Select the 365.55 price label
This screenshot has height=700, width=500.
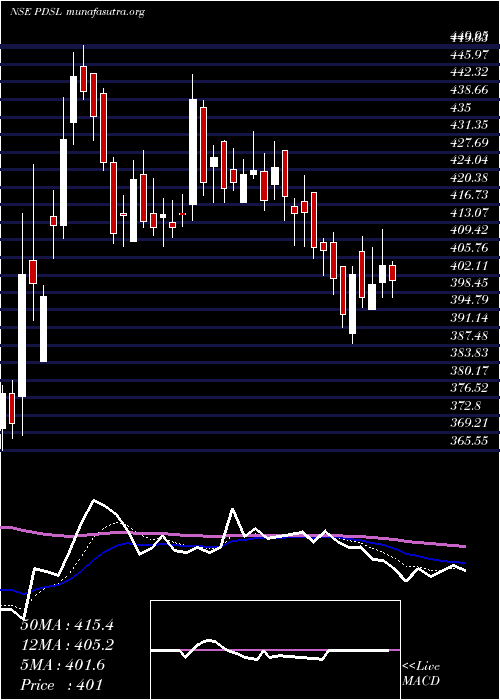tap(471, 440)
